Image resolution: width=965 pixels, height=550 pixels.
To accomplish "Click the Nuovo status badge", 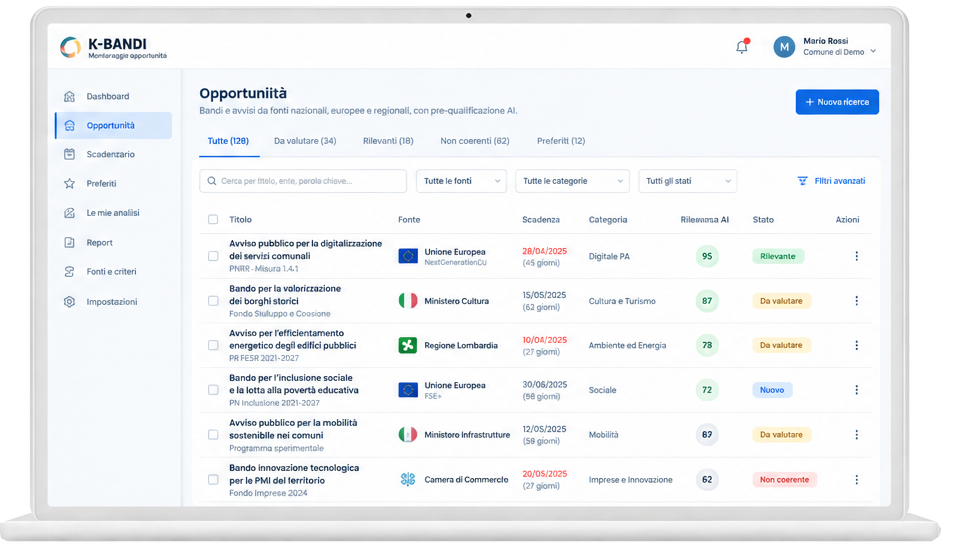I will pos(772,390).
